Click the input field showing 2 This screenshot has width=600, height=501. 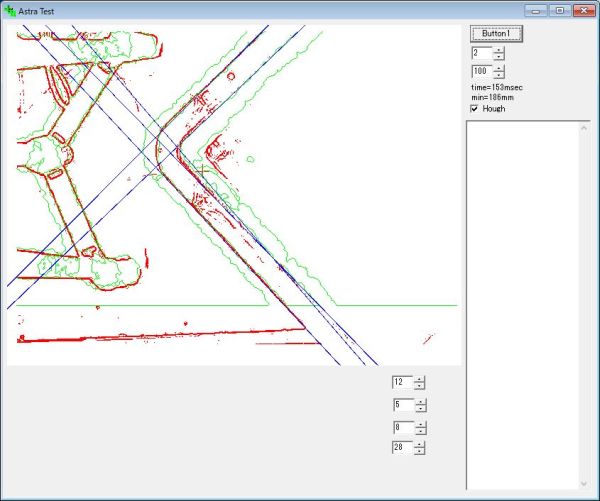[482, 53]
